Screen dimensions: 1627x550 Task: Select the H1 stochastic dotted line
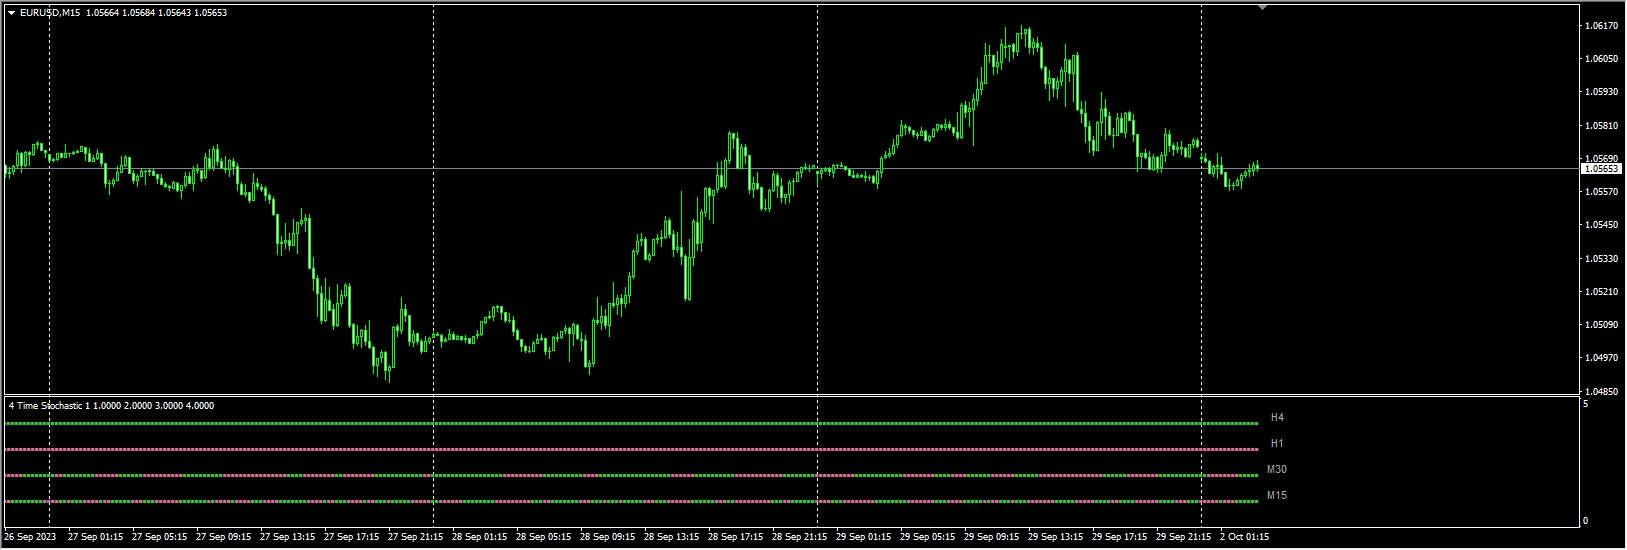pos(631,450)
